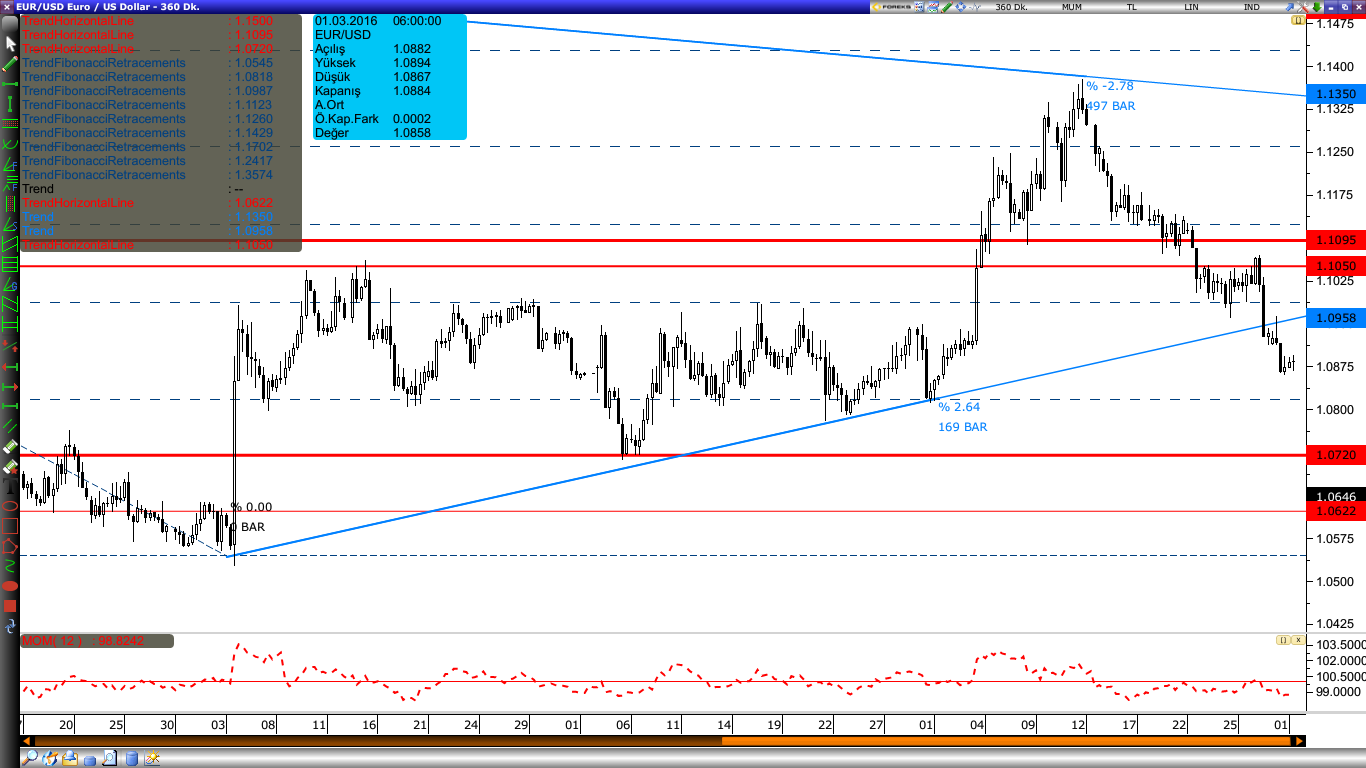
Task: Click the alarm bell inbox icon
Action: [x=69, y=758]
